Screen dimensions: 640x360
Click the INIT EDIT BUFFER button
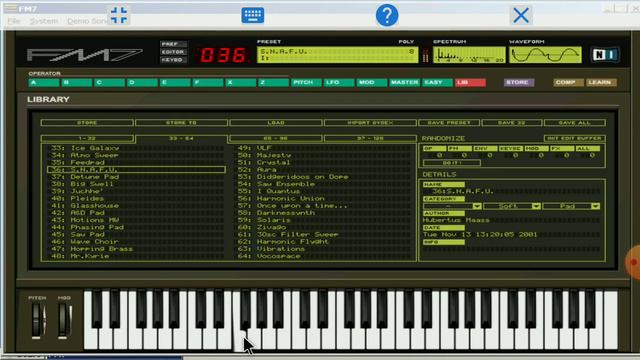(575, 138)
